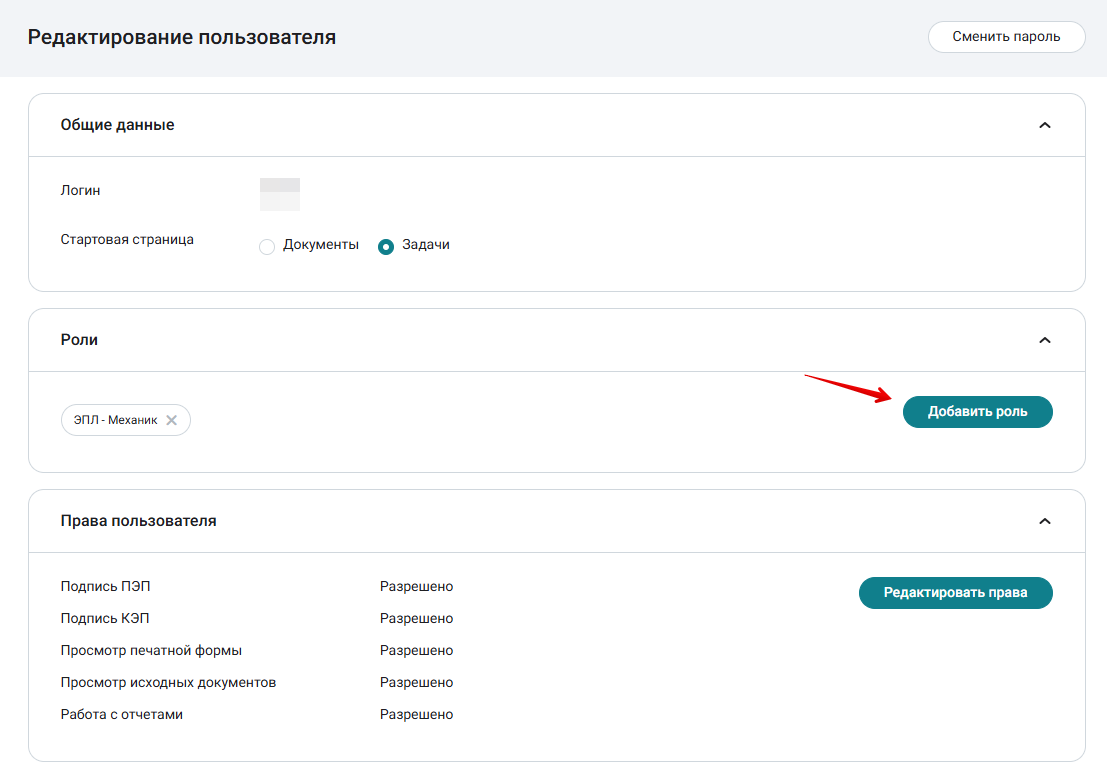The height and width of the screenshot is (772, 1107).
Task: Click Редактировать права button
Action: pos(955,593)
